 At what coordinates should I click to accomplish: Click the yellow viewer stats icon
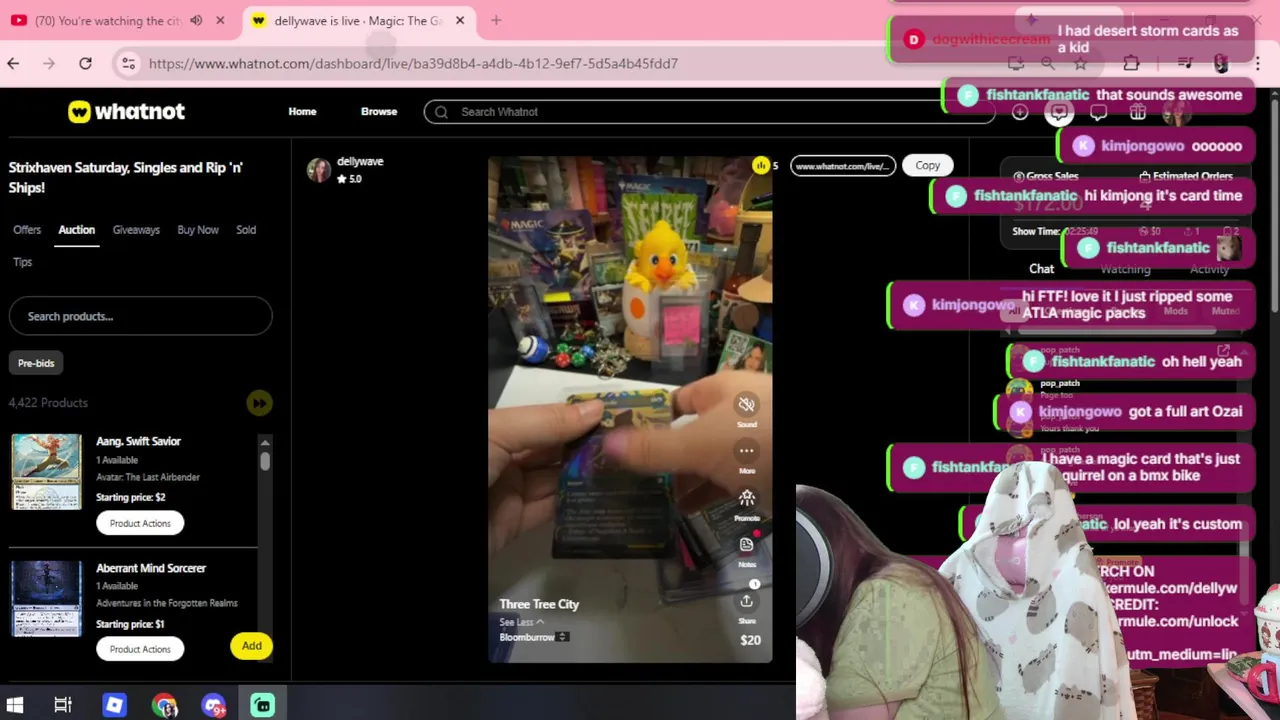coord(761,165)
